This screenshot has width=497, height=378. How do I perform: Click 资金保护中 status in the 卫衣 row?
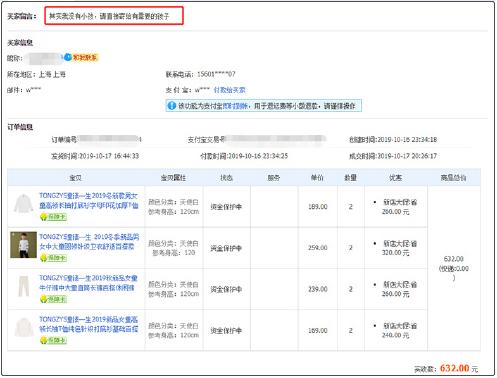click(226, 248)
